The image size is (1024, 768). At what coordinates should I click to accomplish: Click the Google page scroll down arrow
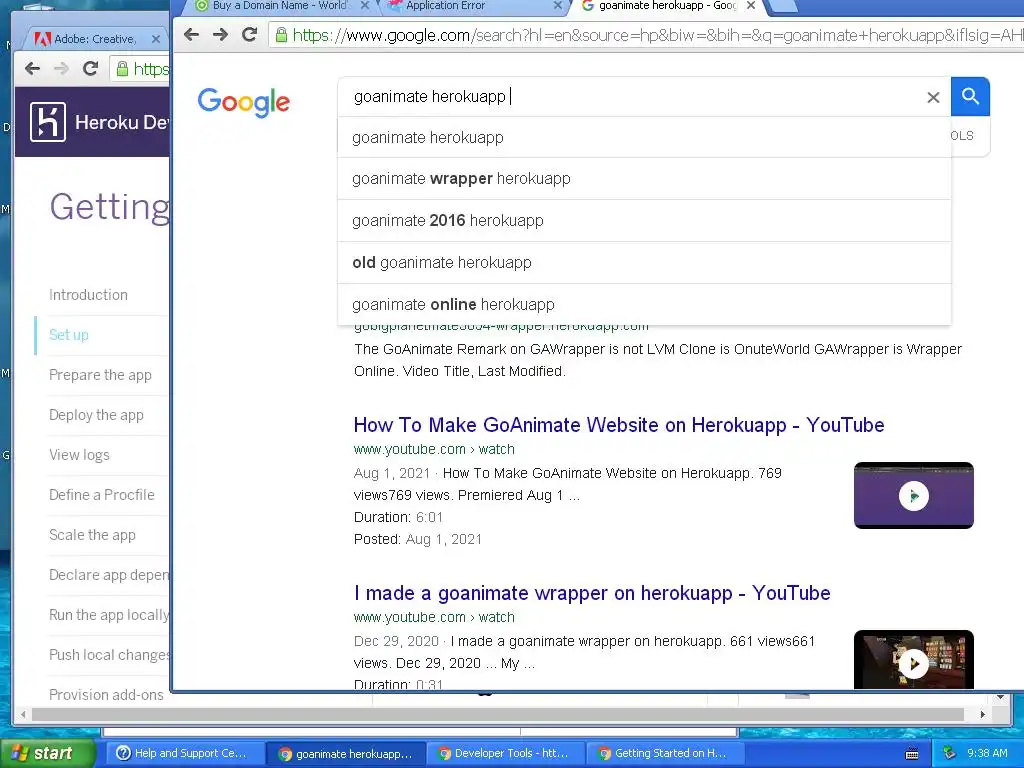pos(1000,697)
